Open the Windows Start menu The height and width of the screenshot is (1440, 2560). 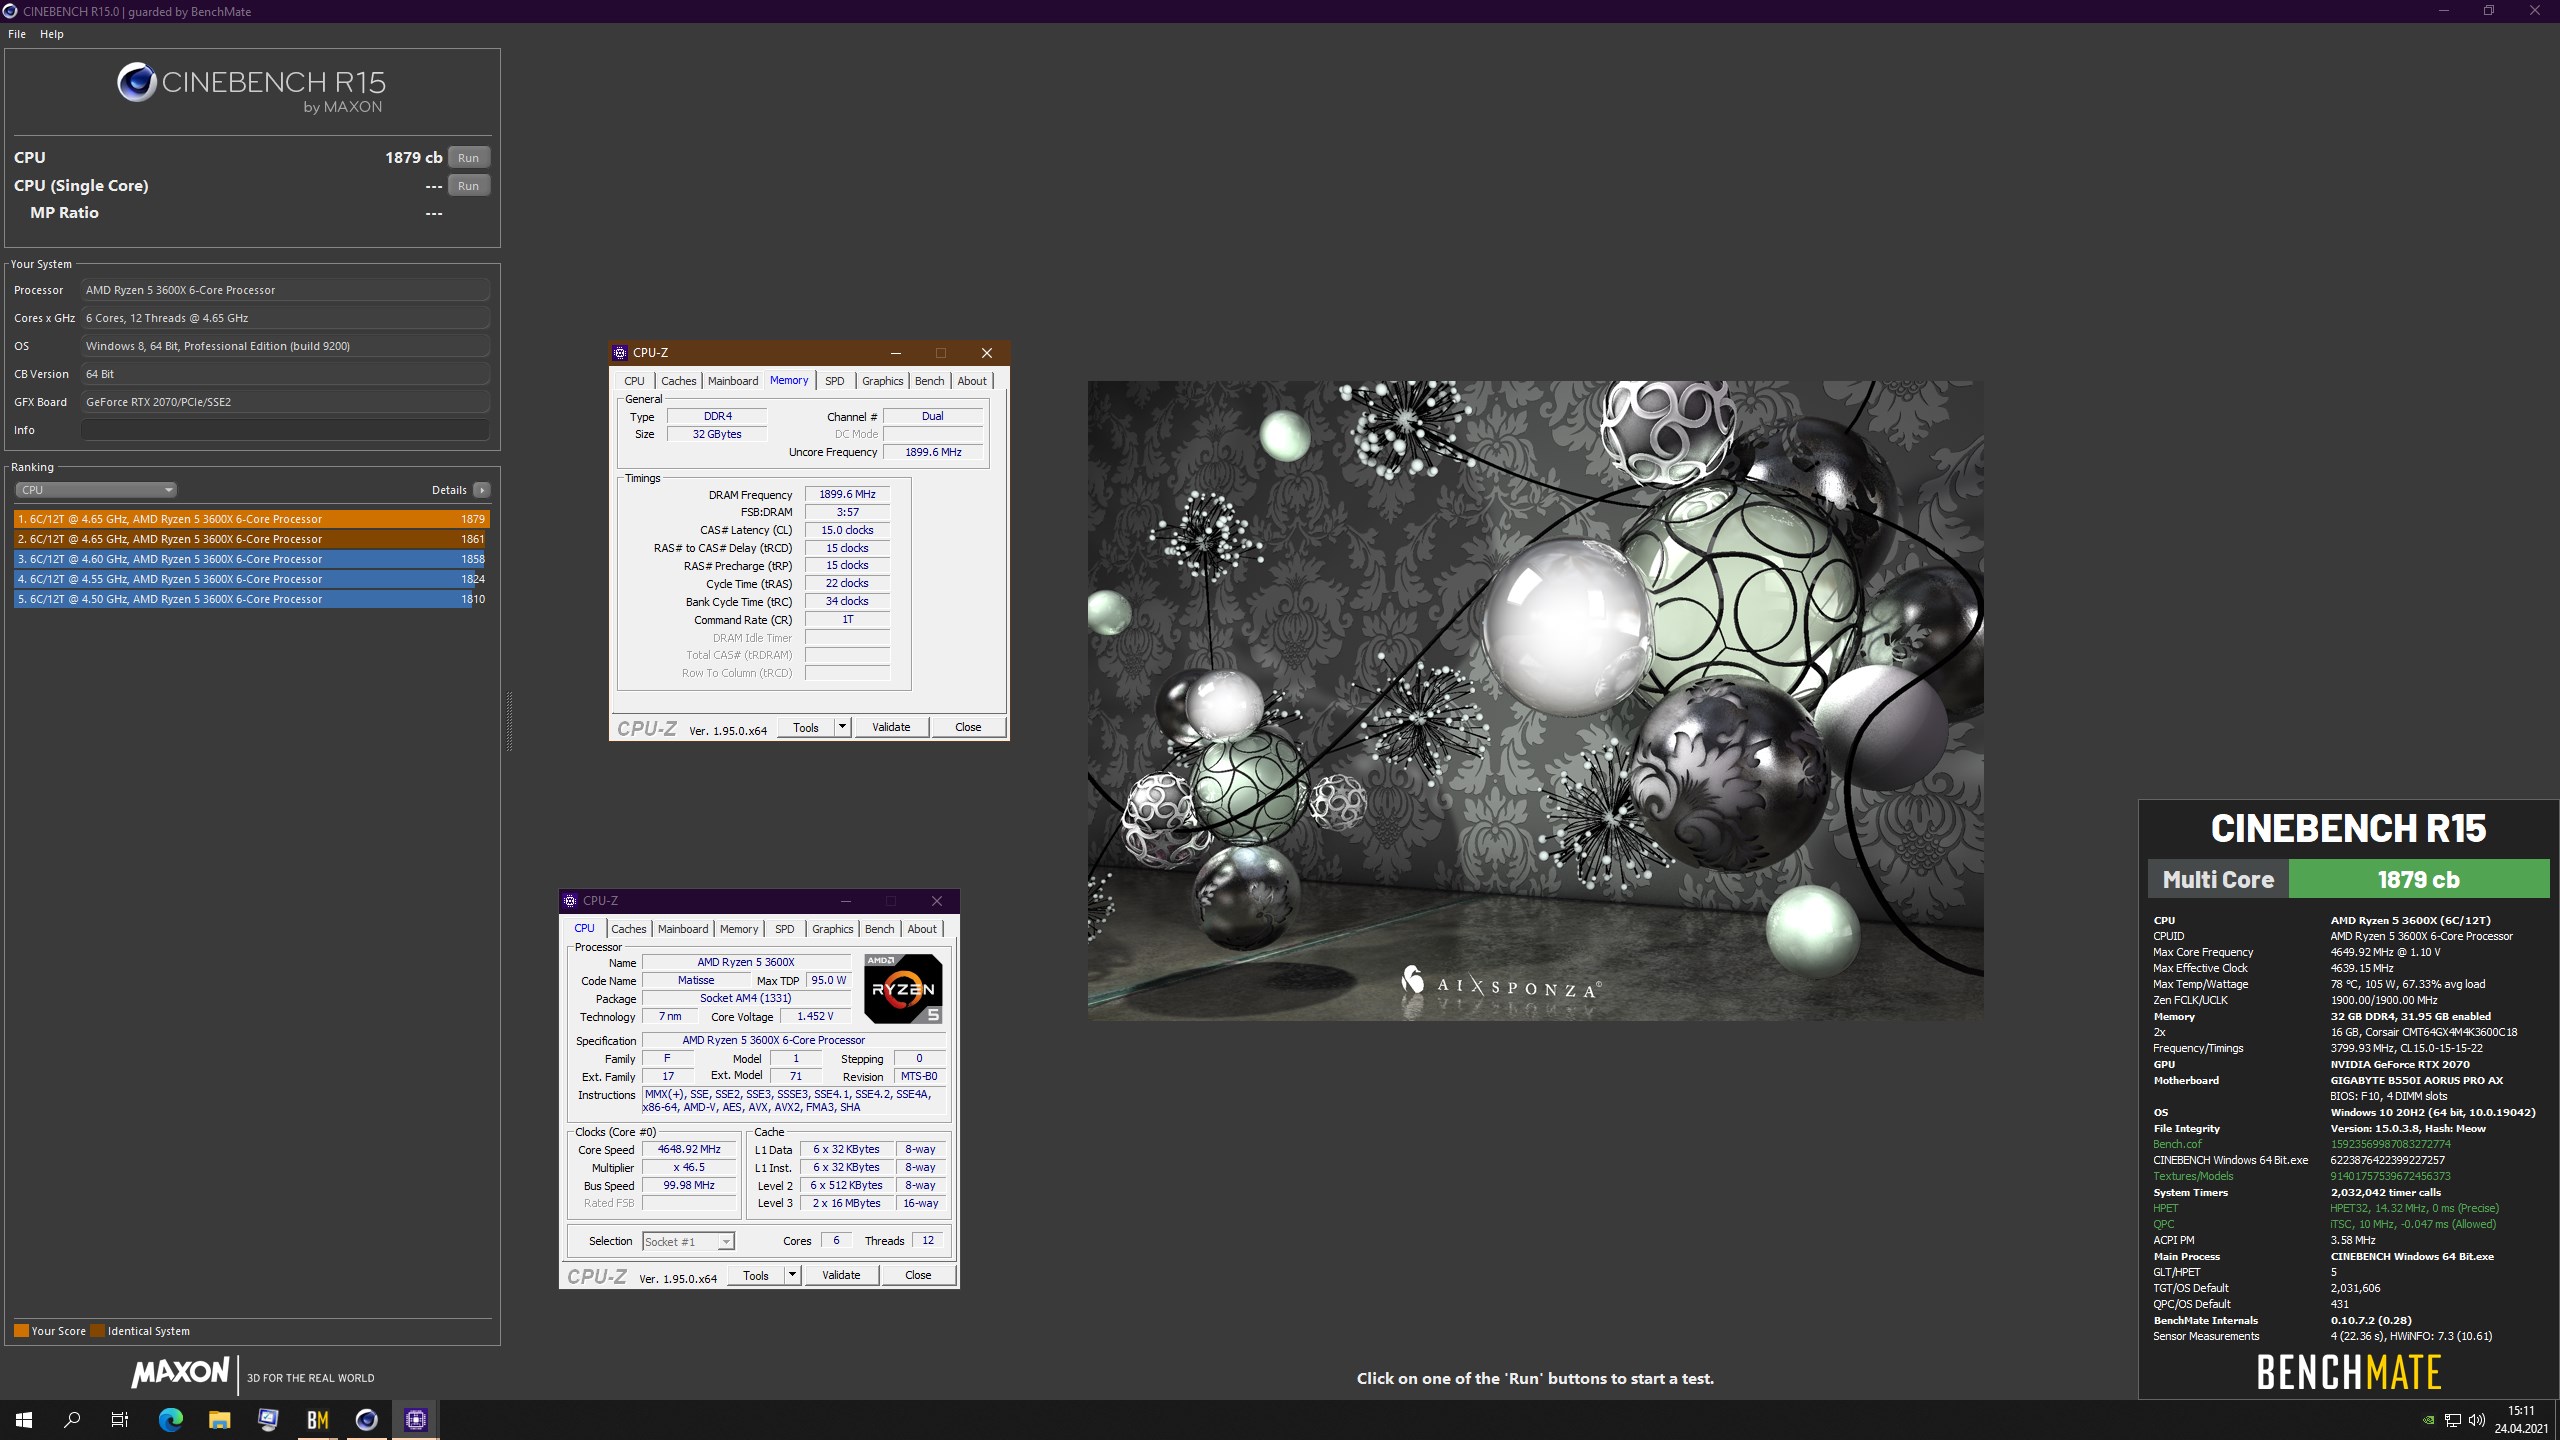click(x=24, y=1419)
